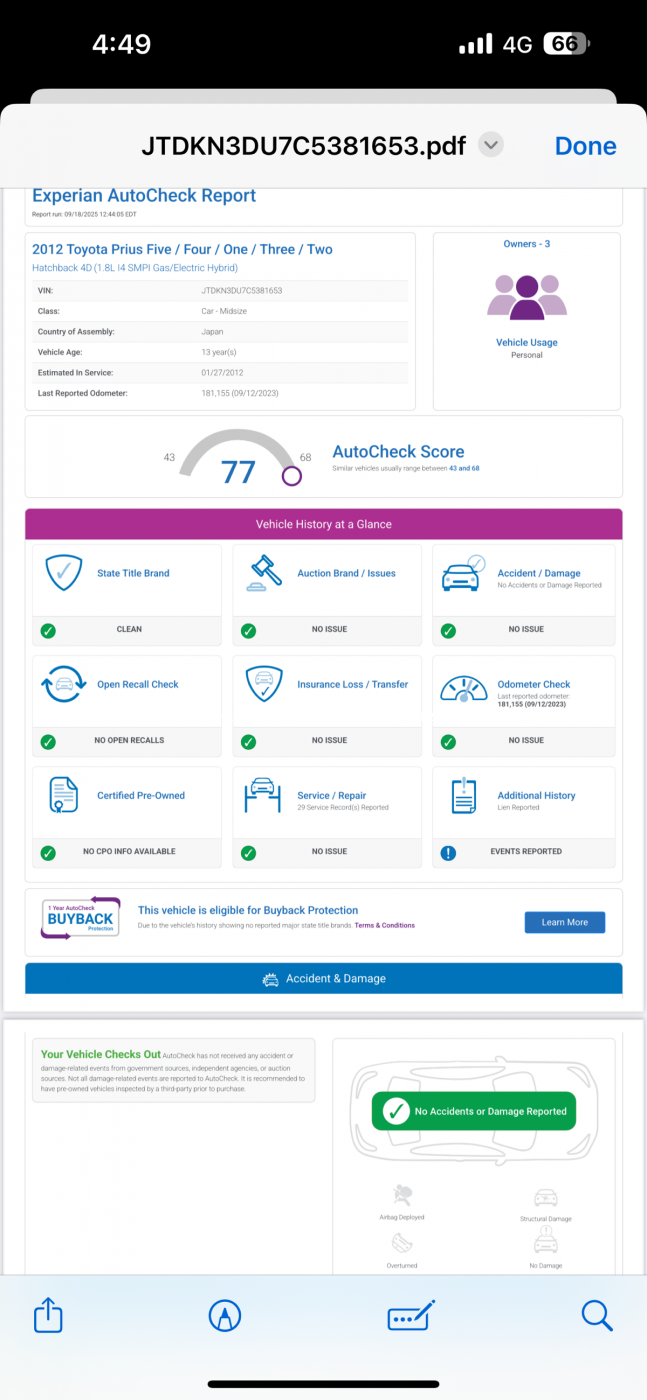Viewport: 647px width, 1400px height.
Task: Tap blue alert beside EVENTS REPORTED
Action: tap(449, 852)
